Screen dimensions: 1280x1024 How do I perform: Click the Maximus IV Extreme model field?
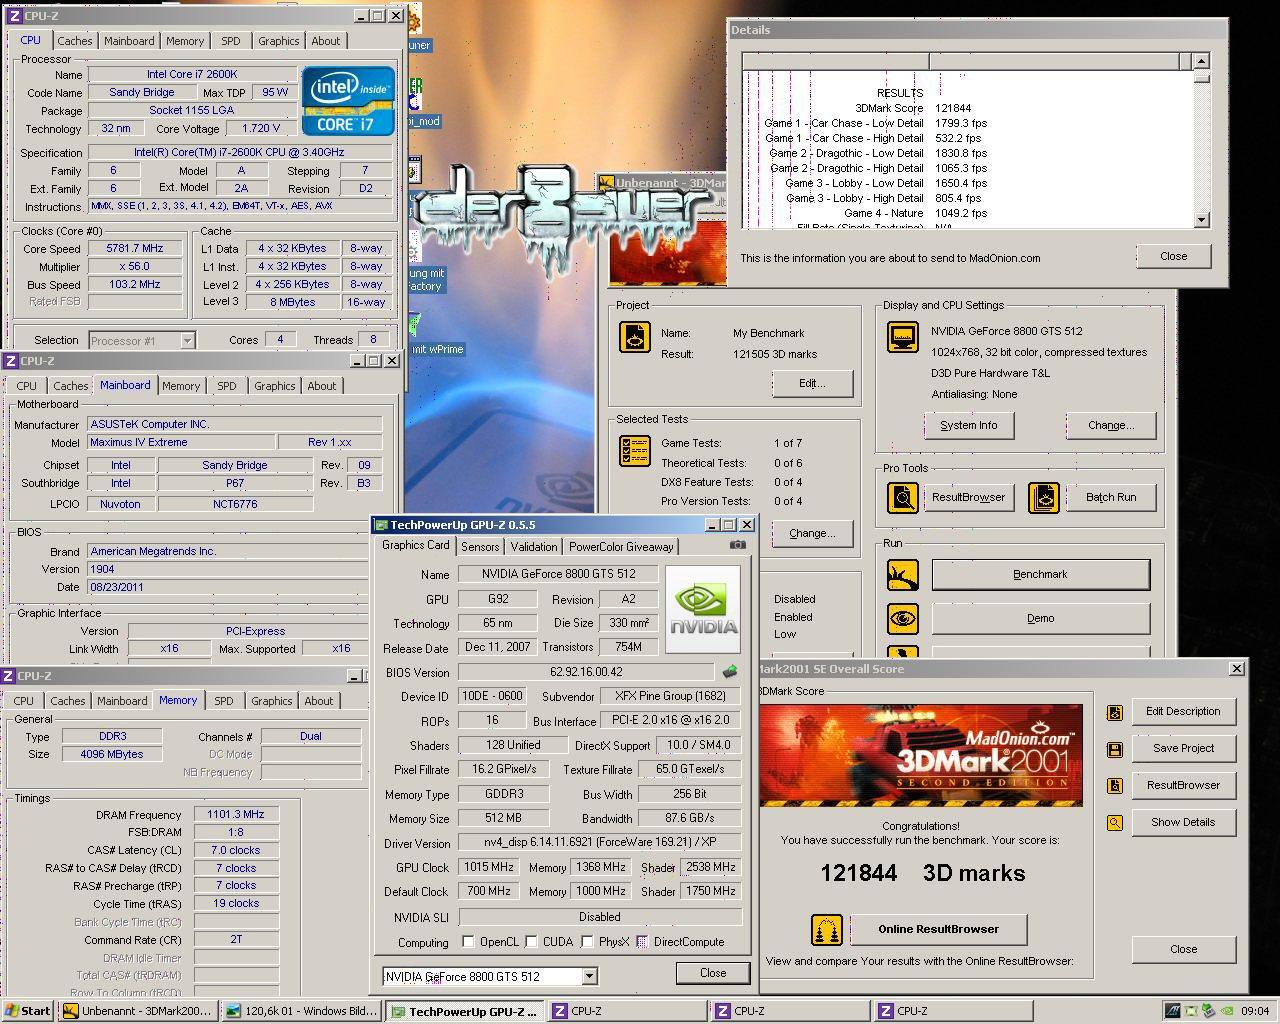(x=181, y=442)
